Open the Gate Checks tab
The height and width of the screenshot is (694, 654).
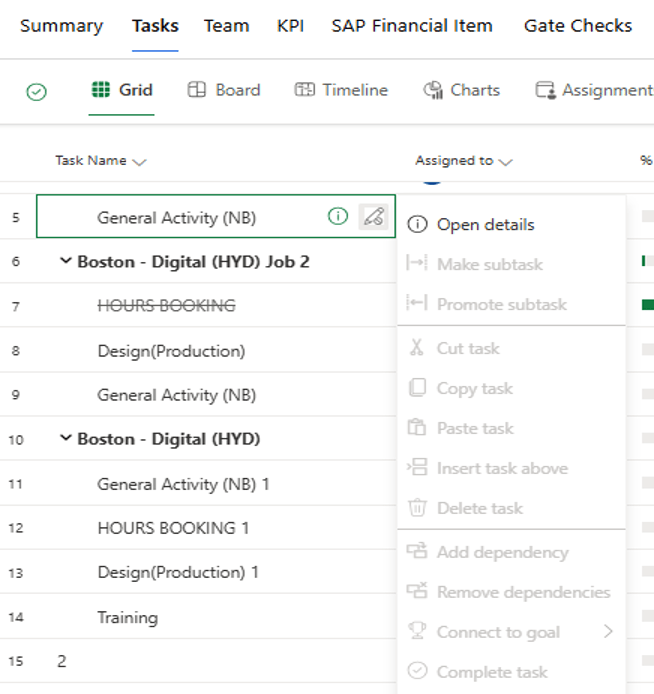(x=577, y=26)
